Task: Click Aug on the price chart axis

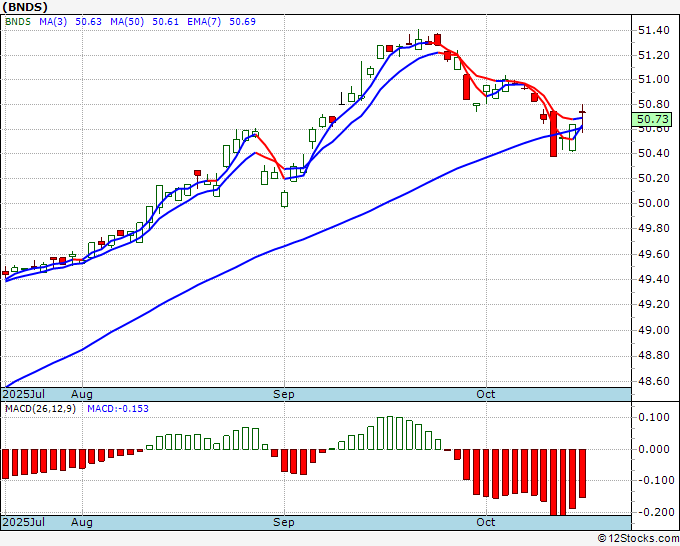Action: pyautogui.click(x=82, y=394)
